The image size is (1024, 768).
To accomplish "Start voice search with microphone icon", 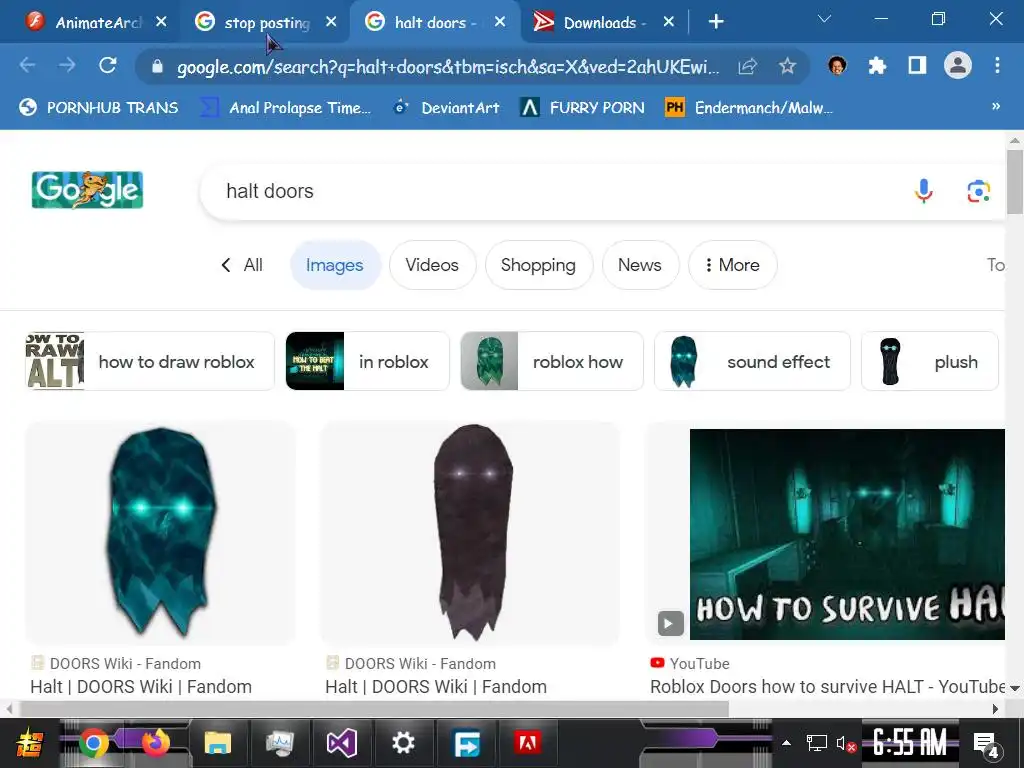I will 923,191.
